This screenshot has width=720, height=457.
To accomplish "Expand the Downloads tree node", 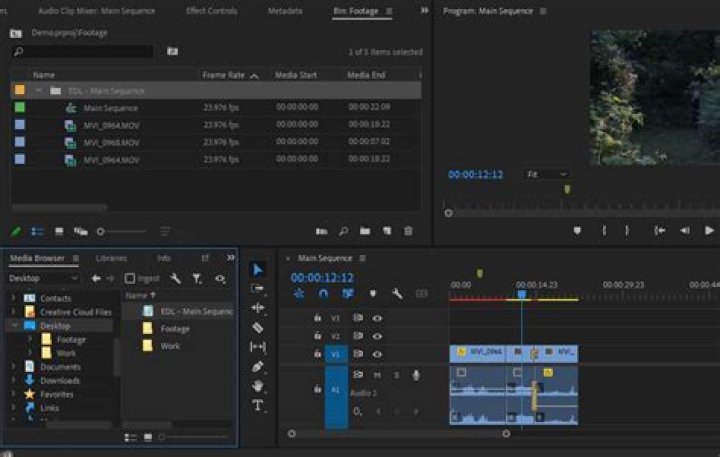I will (x=14, y=380).
